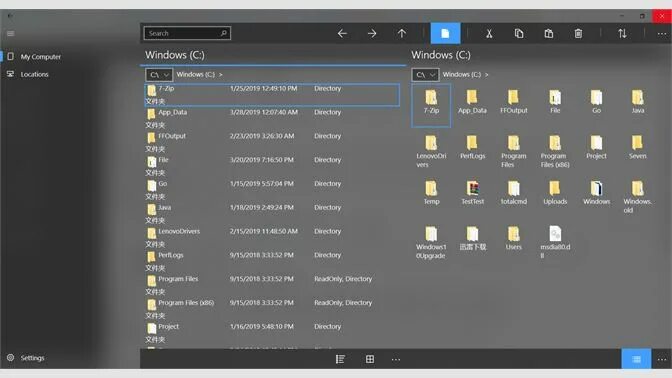This screenshot has width=672, height=378.
Task: Switch left pane to grid view
Action: (370, 359)
